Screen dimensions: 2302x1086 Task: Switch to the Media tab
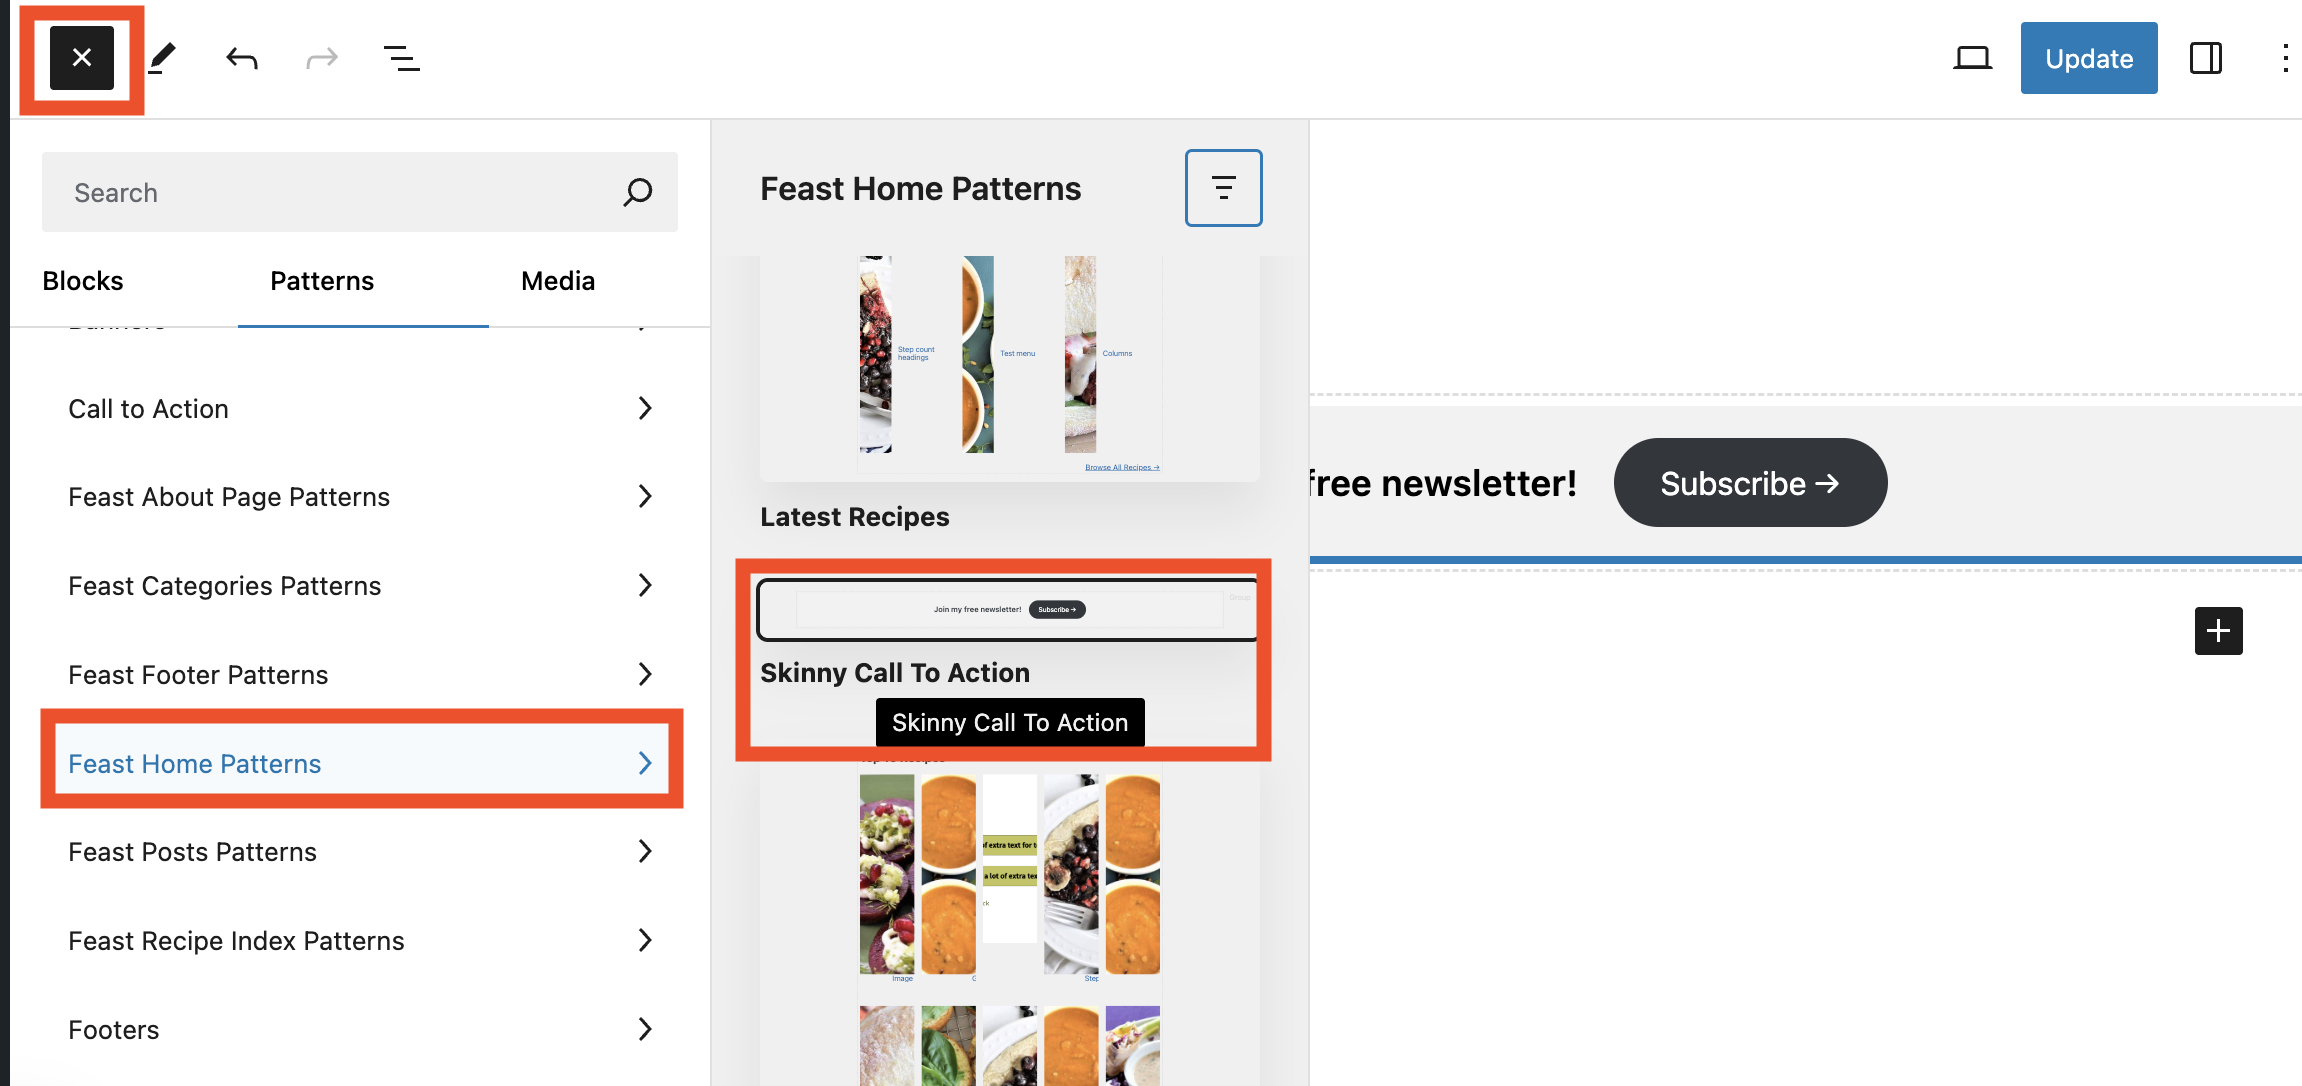558,281
